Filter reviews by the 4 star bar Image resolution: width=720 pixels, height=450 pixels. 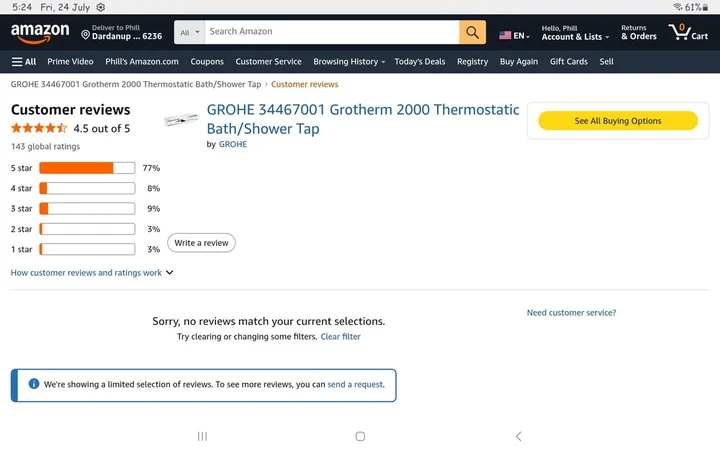[87, 188]
